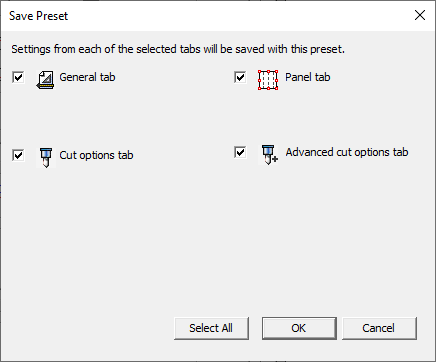Toggle the Panel tab checkbox
Screen dimensions: 436x362
point(240,77)
